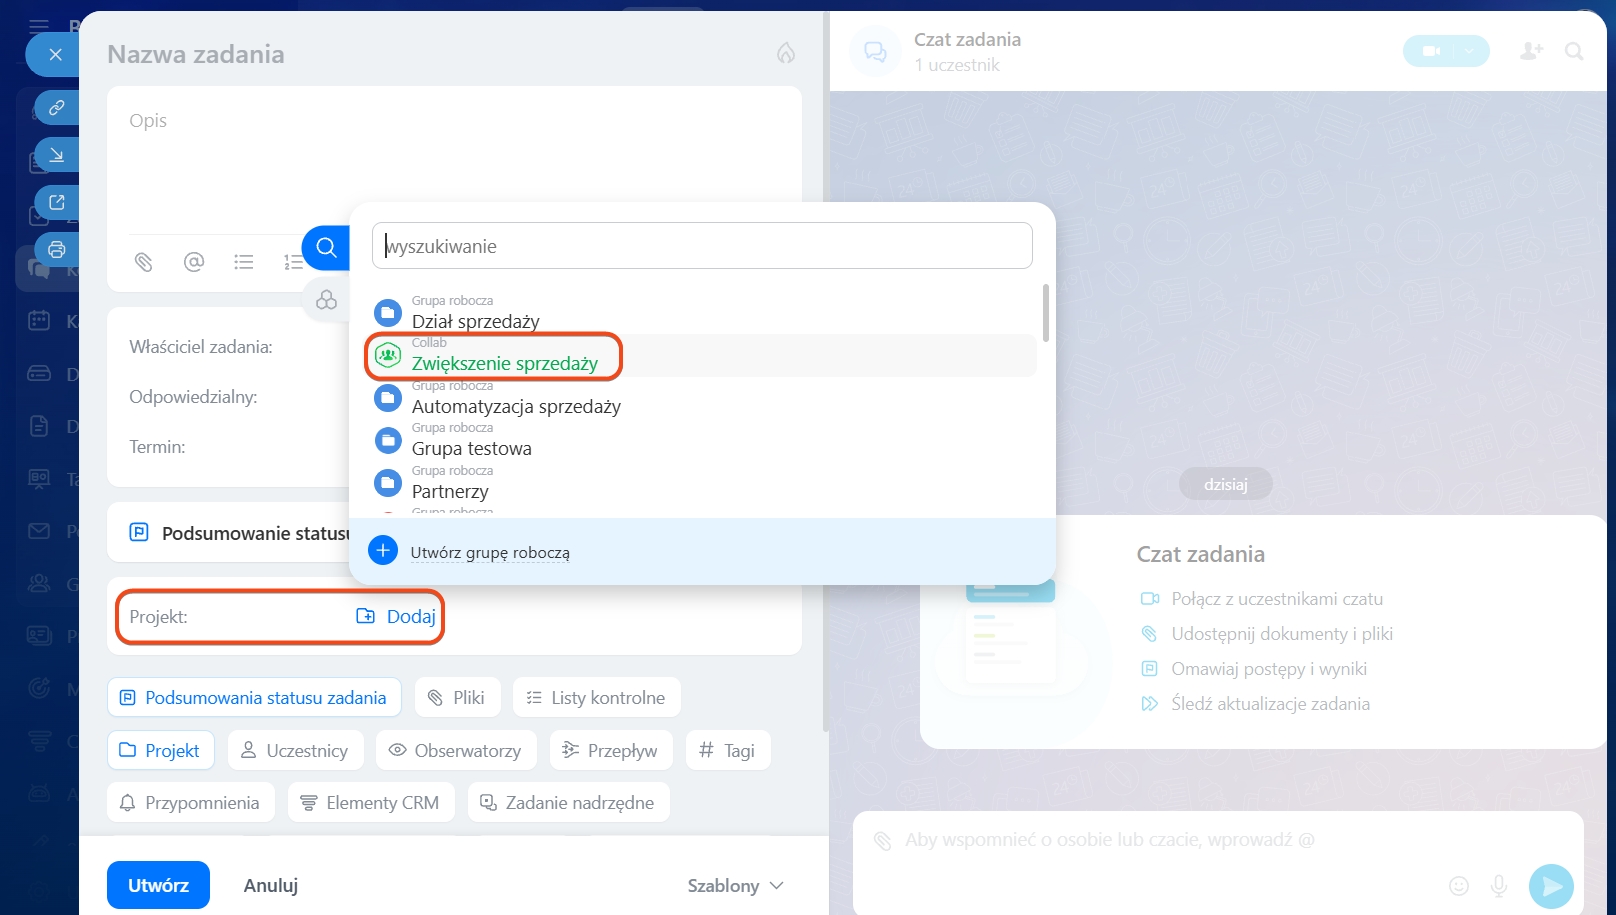Search within the task chat
Viewport: 1616px width, 915px height.
point(1574,51)
